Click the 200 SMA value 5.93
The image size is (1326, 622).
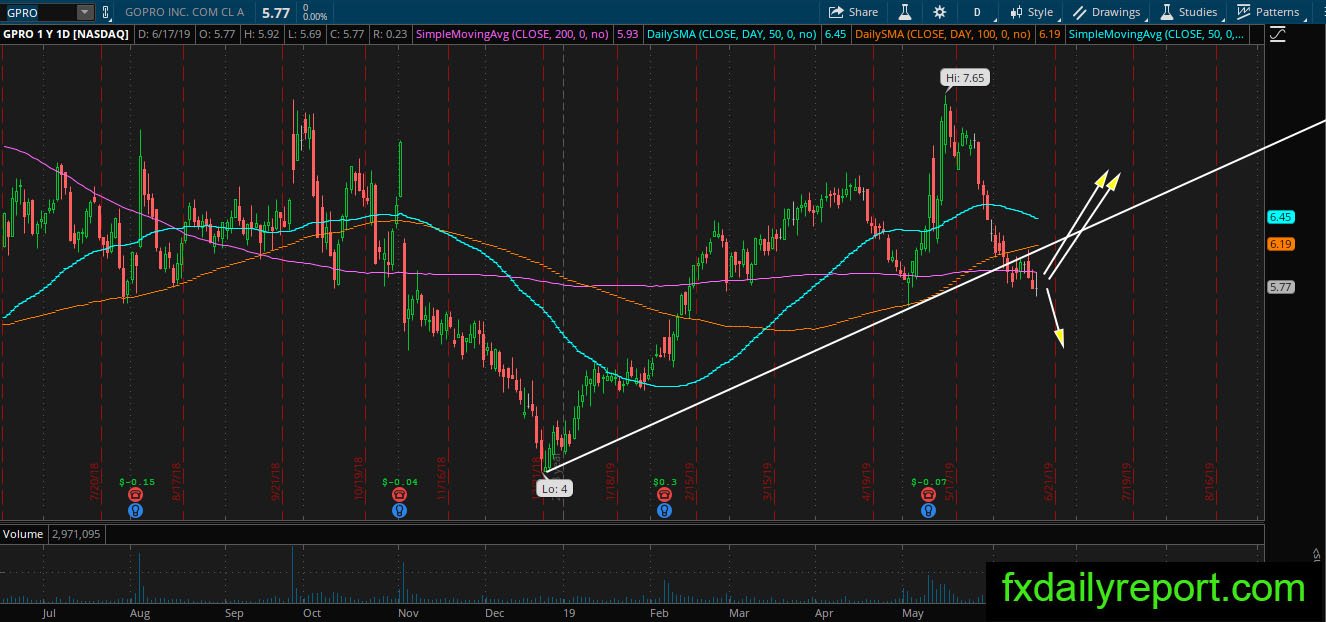(x=627, y=34)
